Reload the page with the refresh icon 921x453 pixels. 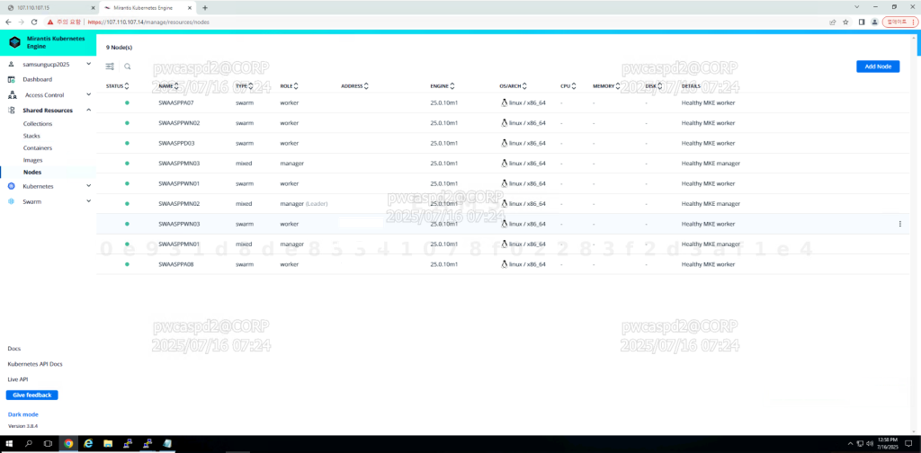tap(34, 22)
